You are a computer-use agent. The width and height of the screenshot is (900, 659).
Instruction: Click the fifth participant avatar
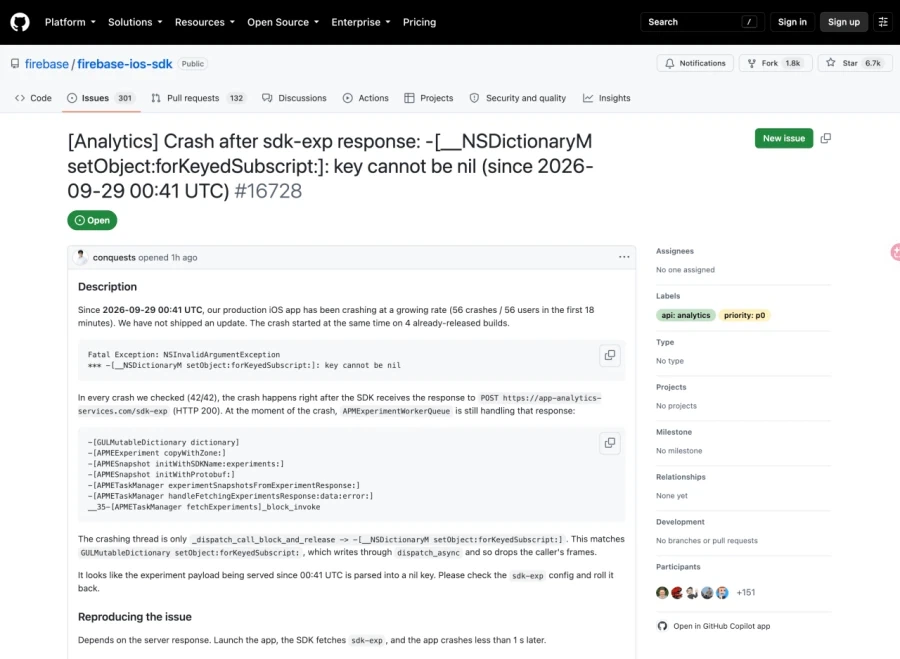point(722,592)
